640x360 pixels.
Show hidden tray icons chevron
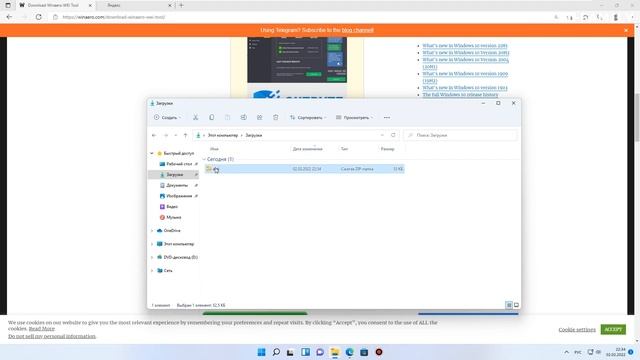click(x=567, y=352)
